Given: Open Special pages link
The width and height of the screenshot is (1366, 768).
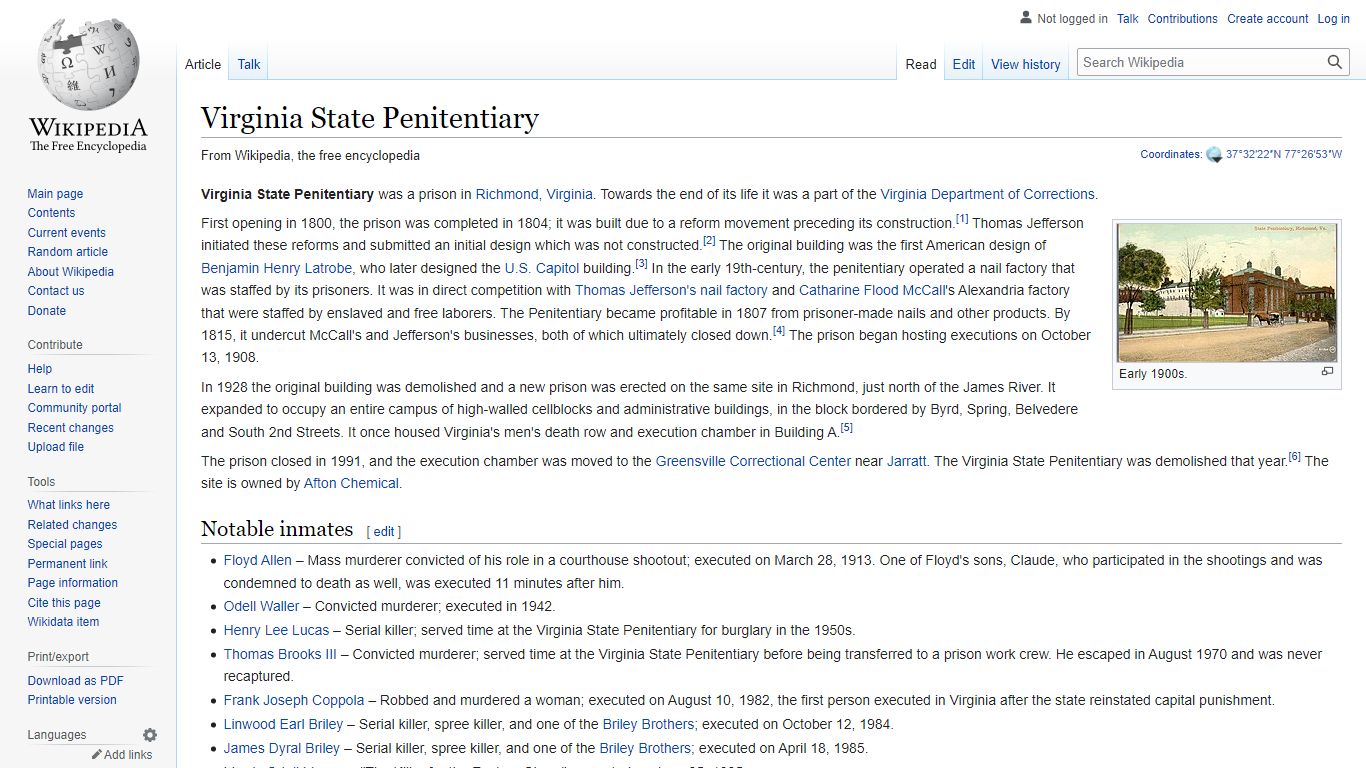Looking at the screenshot, I should tap(65, 544).
